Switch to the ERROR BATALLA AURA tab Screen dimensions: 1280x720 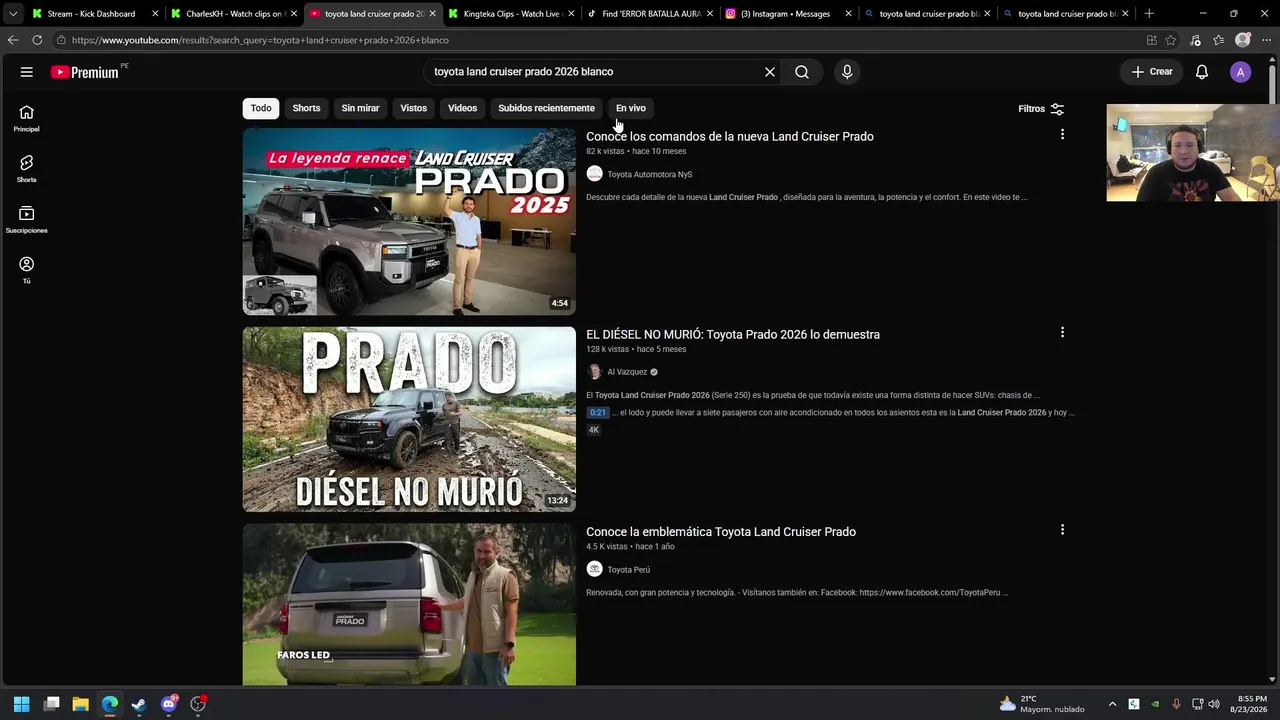point(650,14)
